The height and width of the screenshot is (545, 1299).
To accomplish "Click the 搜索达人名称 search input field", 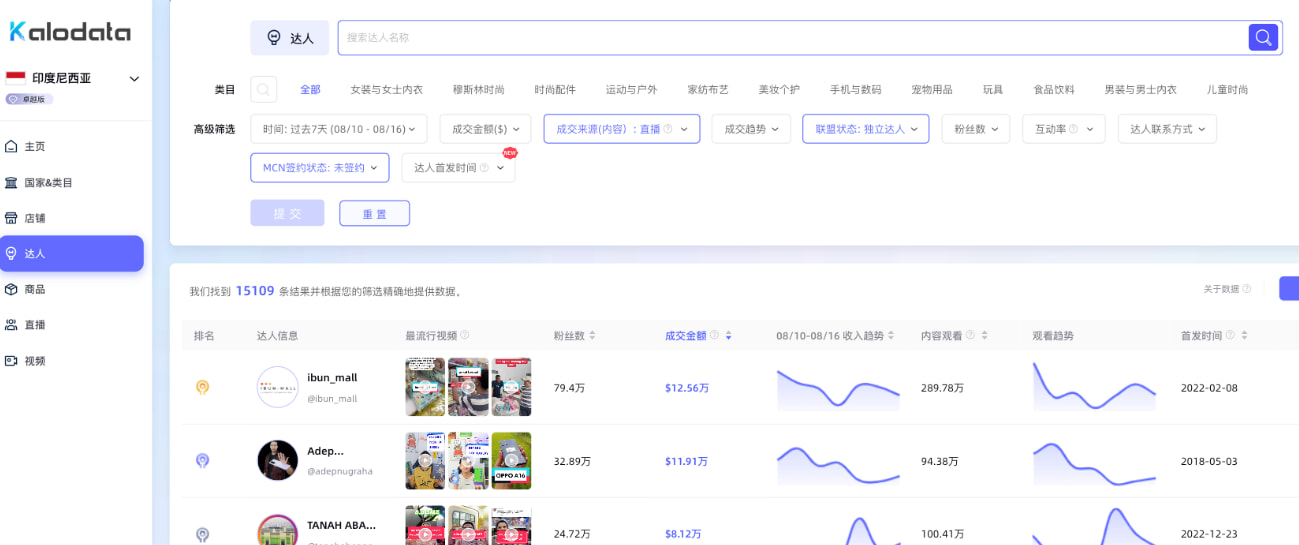I will pyautogui.click(x=792, y=38).
